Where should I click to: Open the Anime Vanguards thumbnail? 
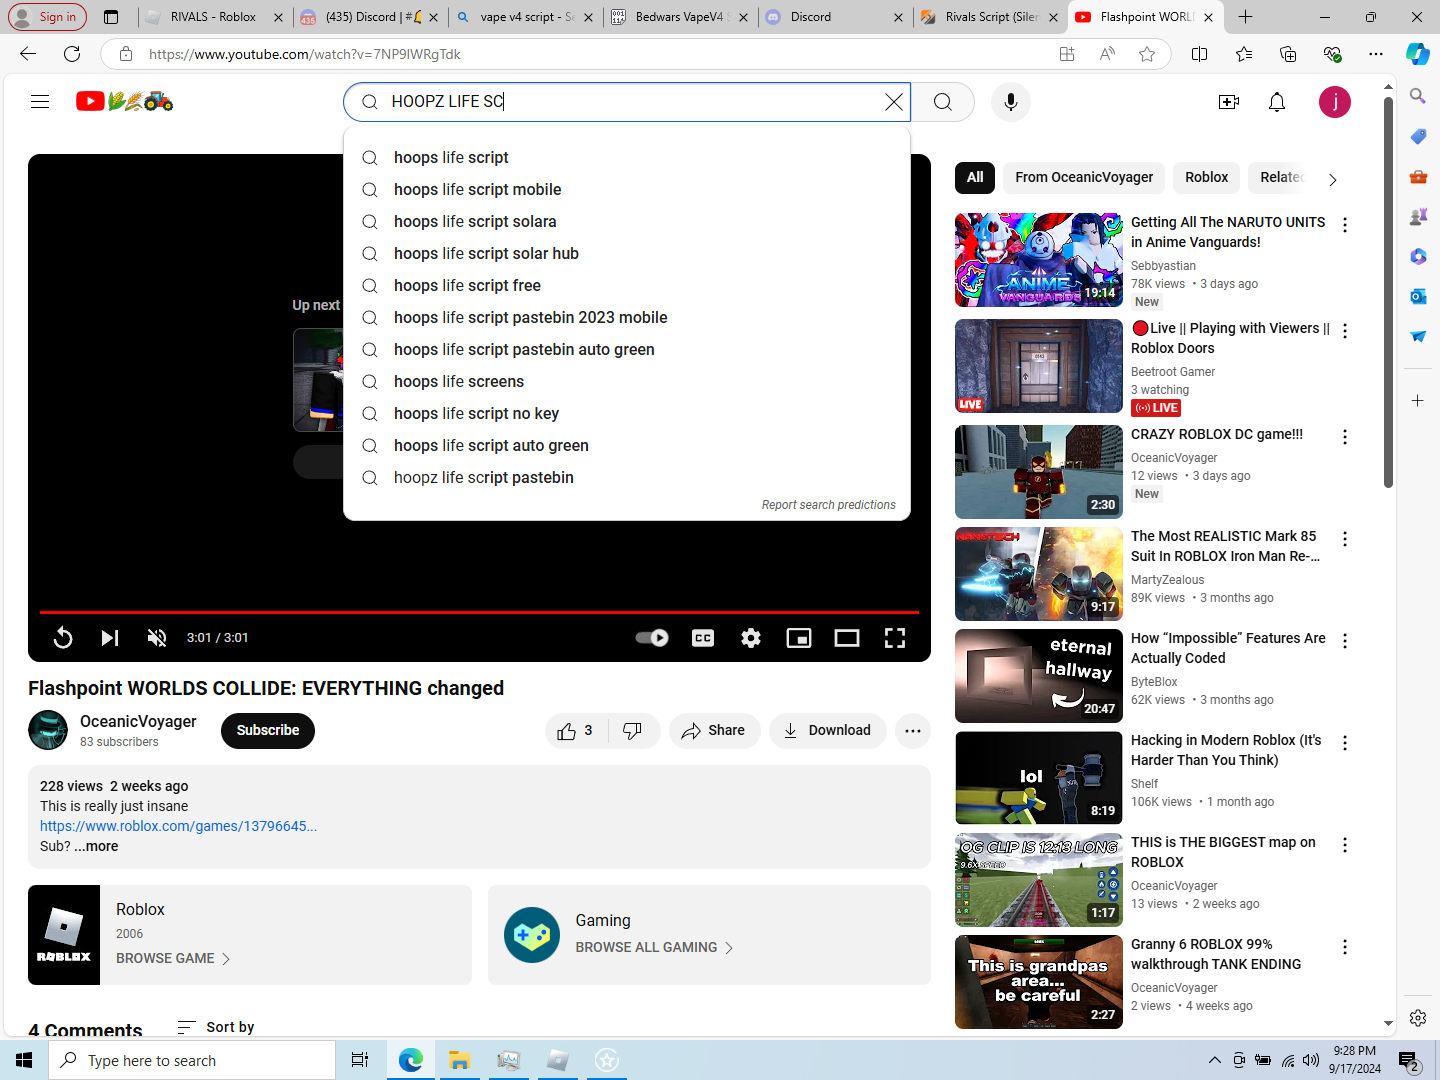(1039, 260)
